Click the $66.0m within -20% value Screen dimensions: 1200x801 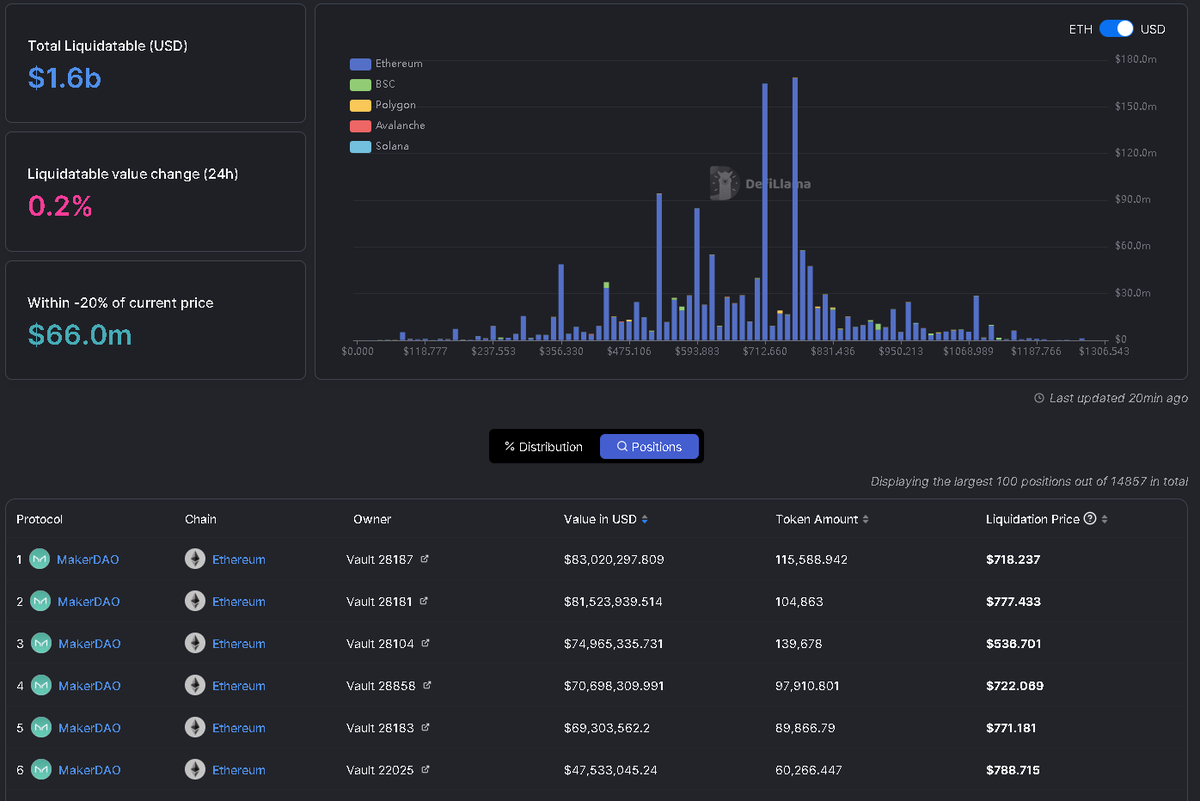pyautogui.click(x=80, y=335)
